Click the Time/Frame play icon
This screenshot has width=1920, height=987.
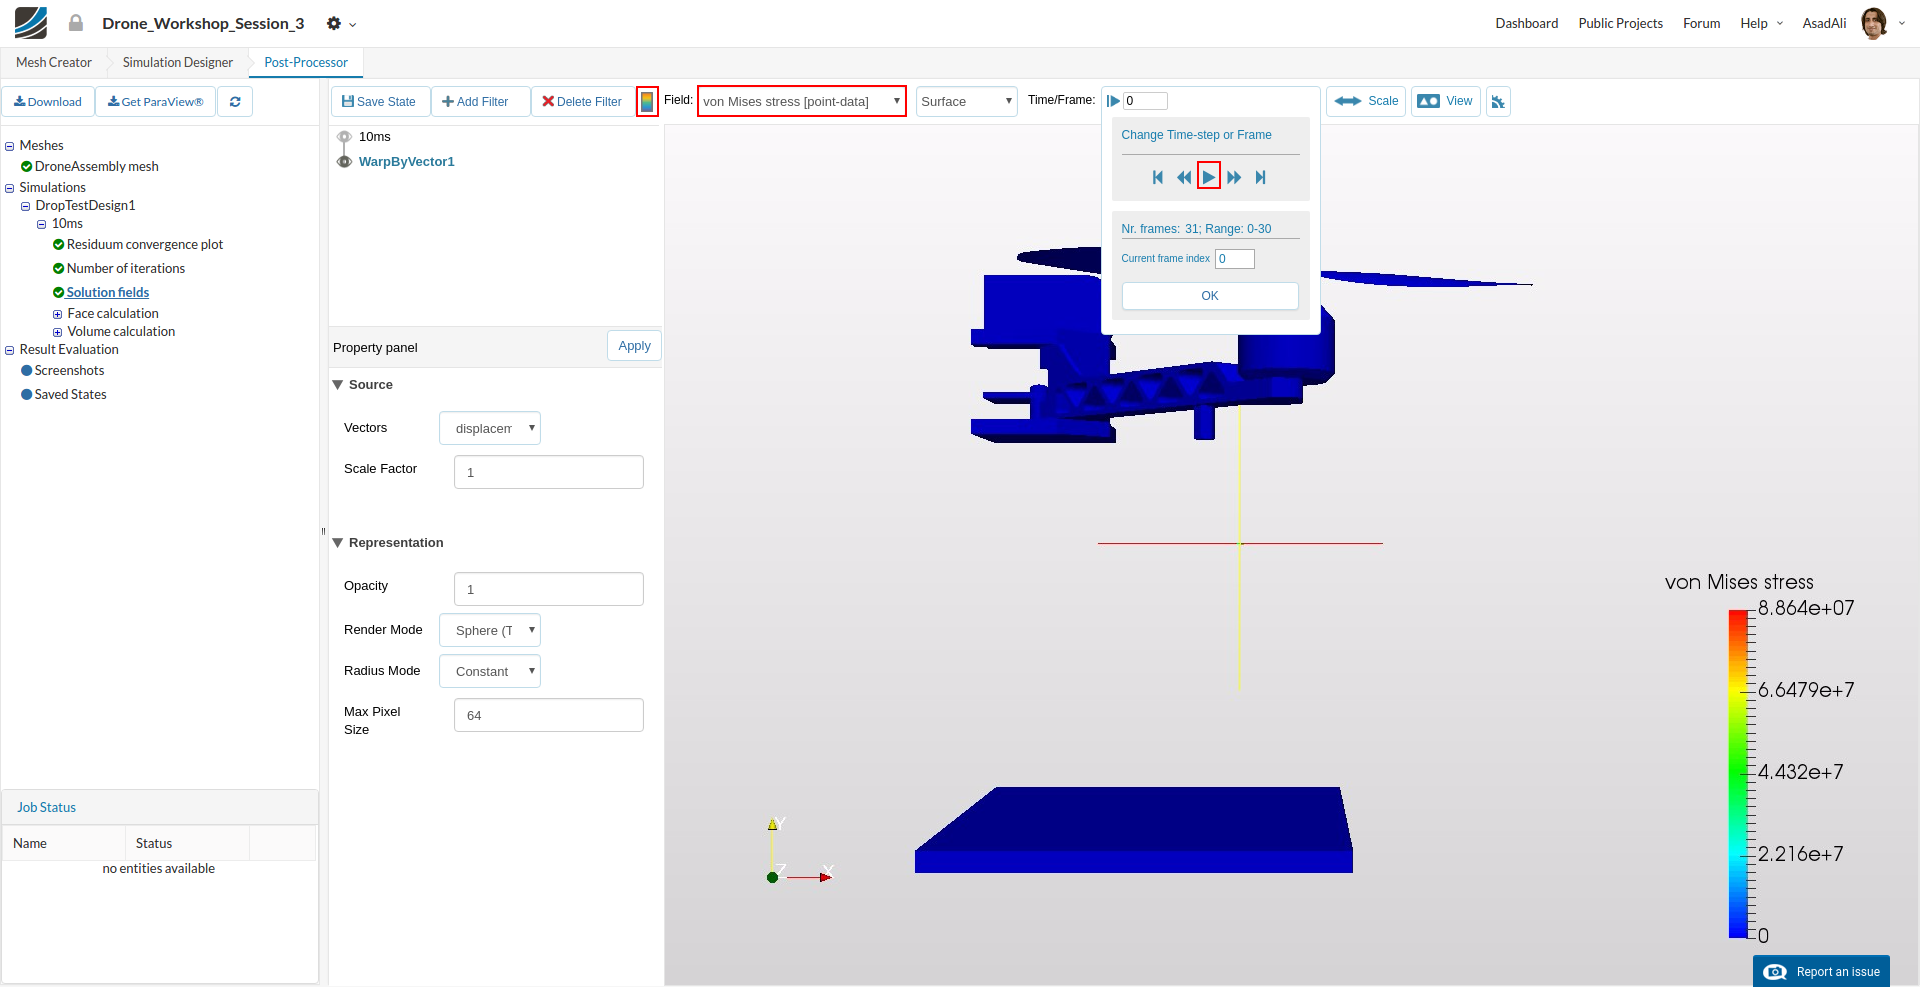coord(1113,101)
